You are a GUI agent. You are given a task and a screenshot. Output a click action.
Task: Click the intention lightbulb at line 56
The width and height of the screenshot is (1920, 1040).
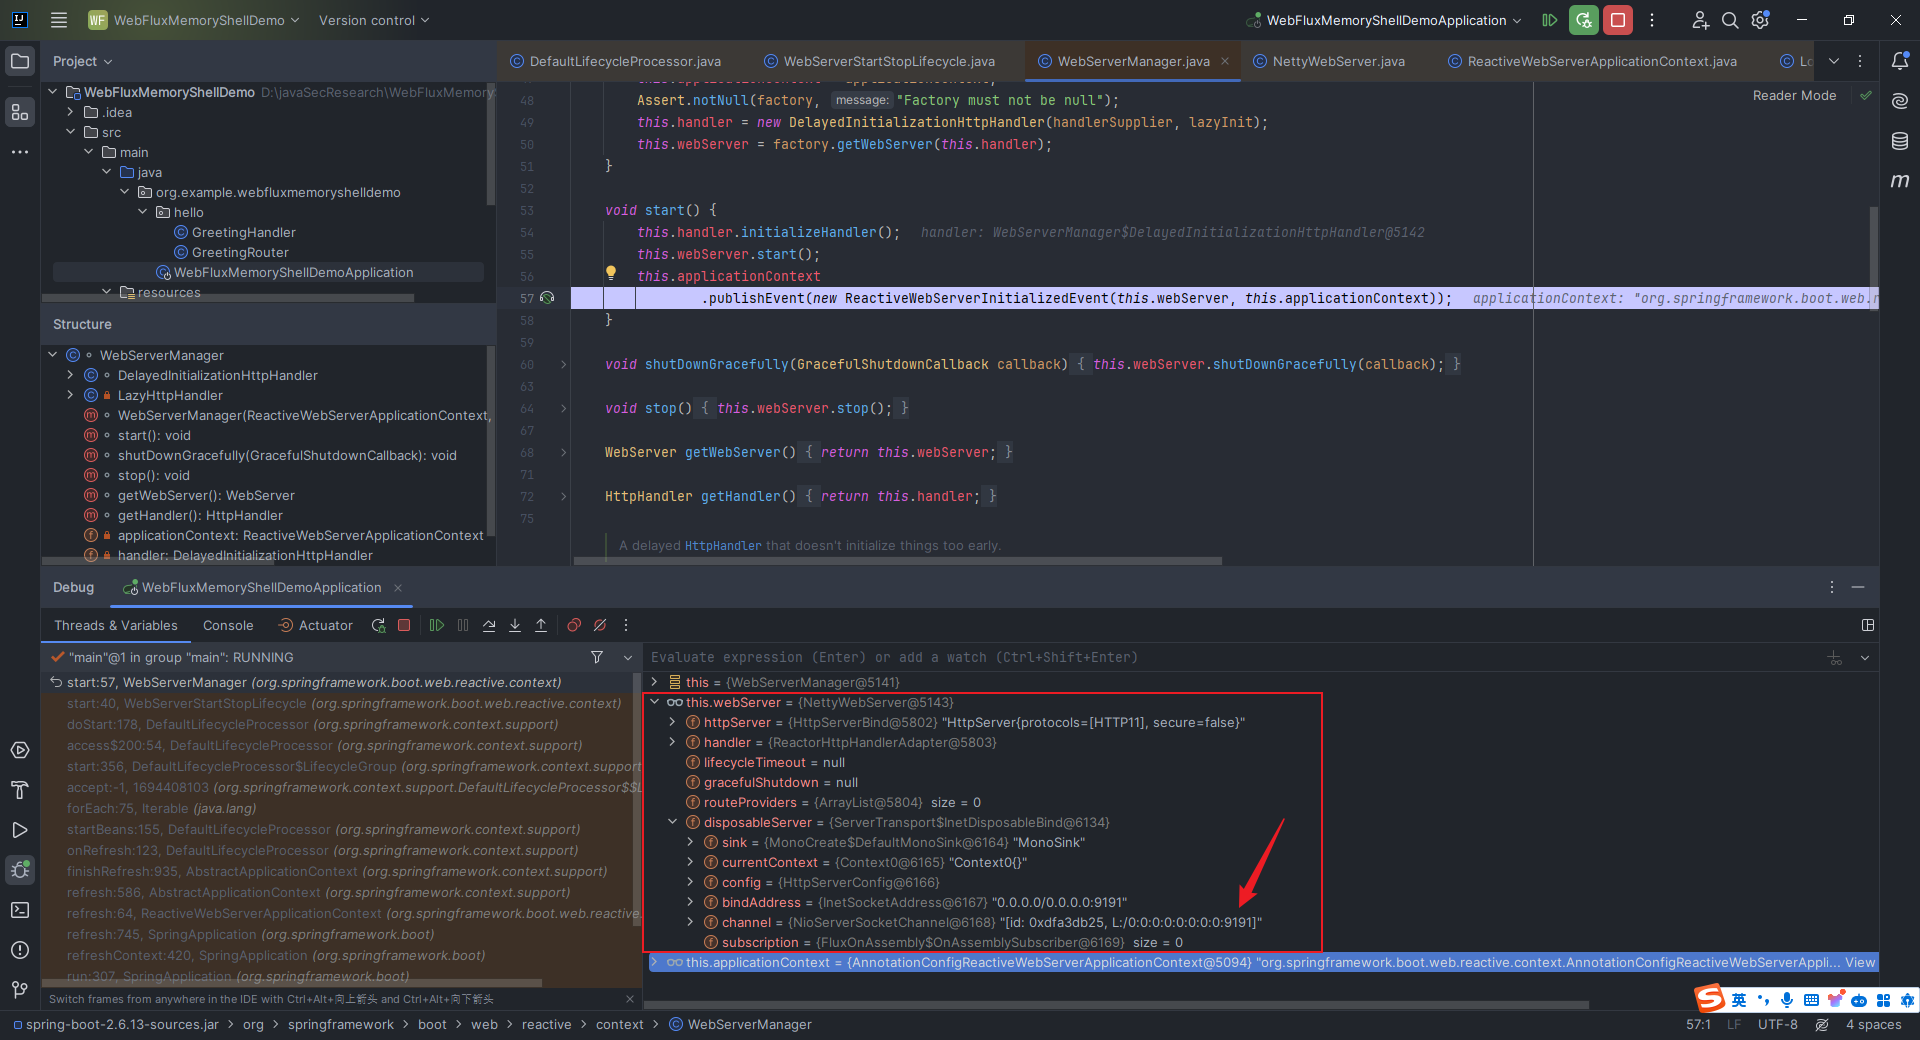point(611,272)
